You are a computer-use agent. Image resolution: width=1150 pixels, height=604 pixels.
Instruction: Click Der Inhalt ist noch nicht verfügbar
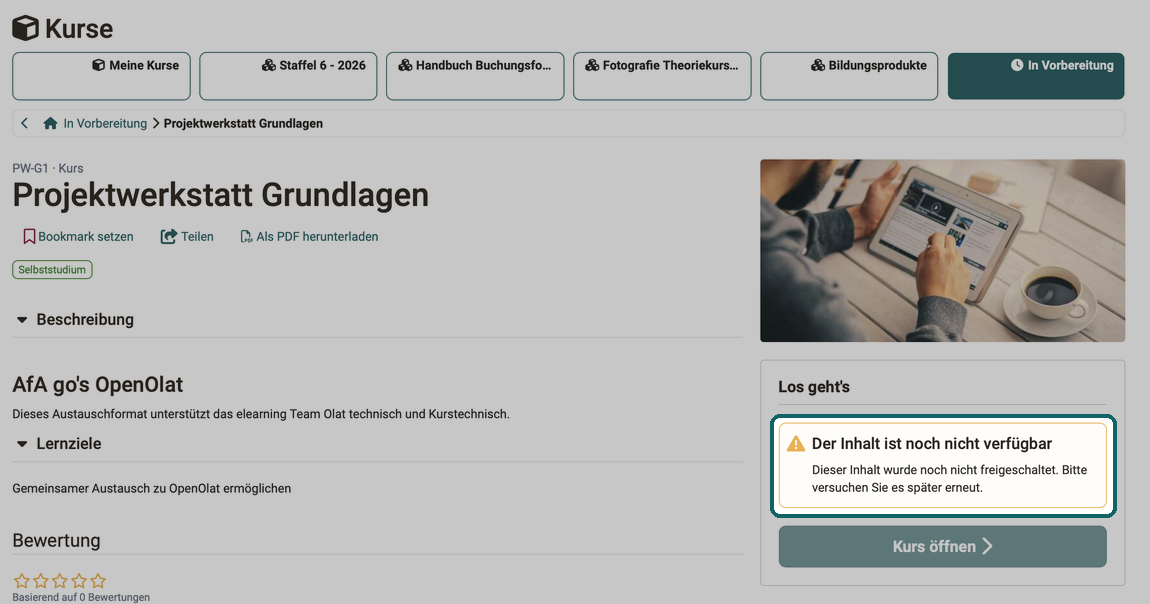[x=931, y=443]
